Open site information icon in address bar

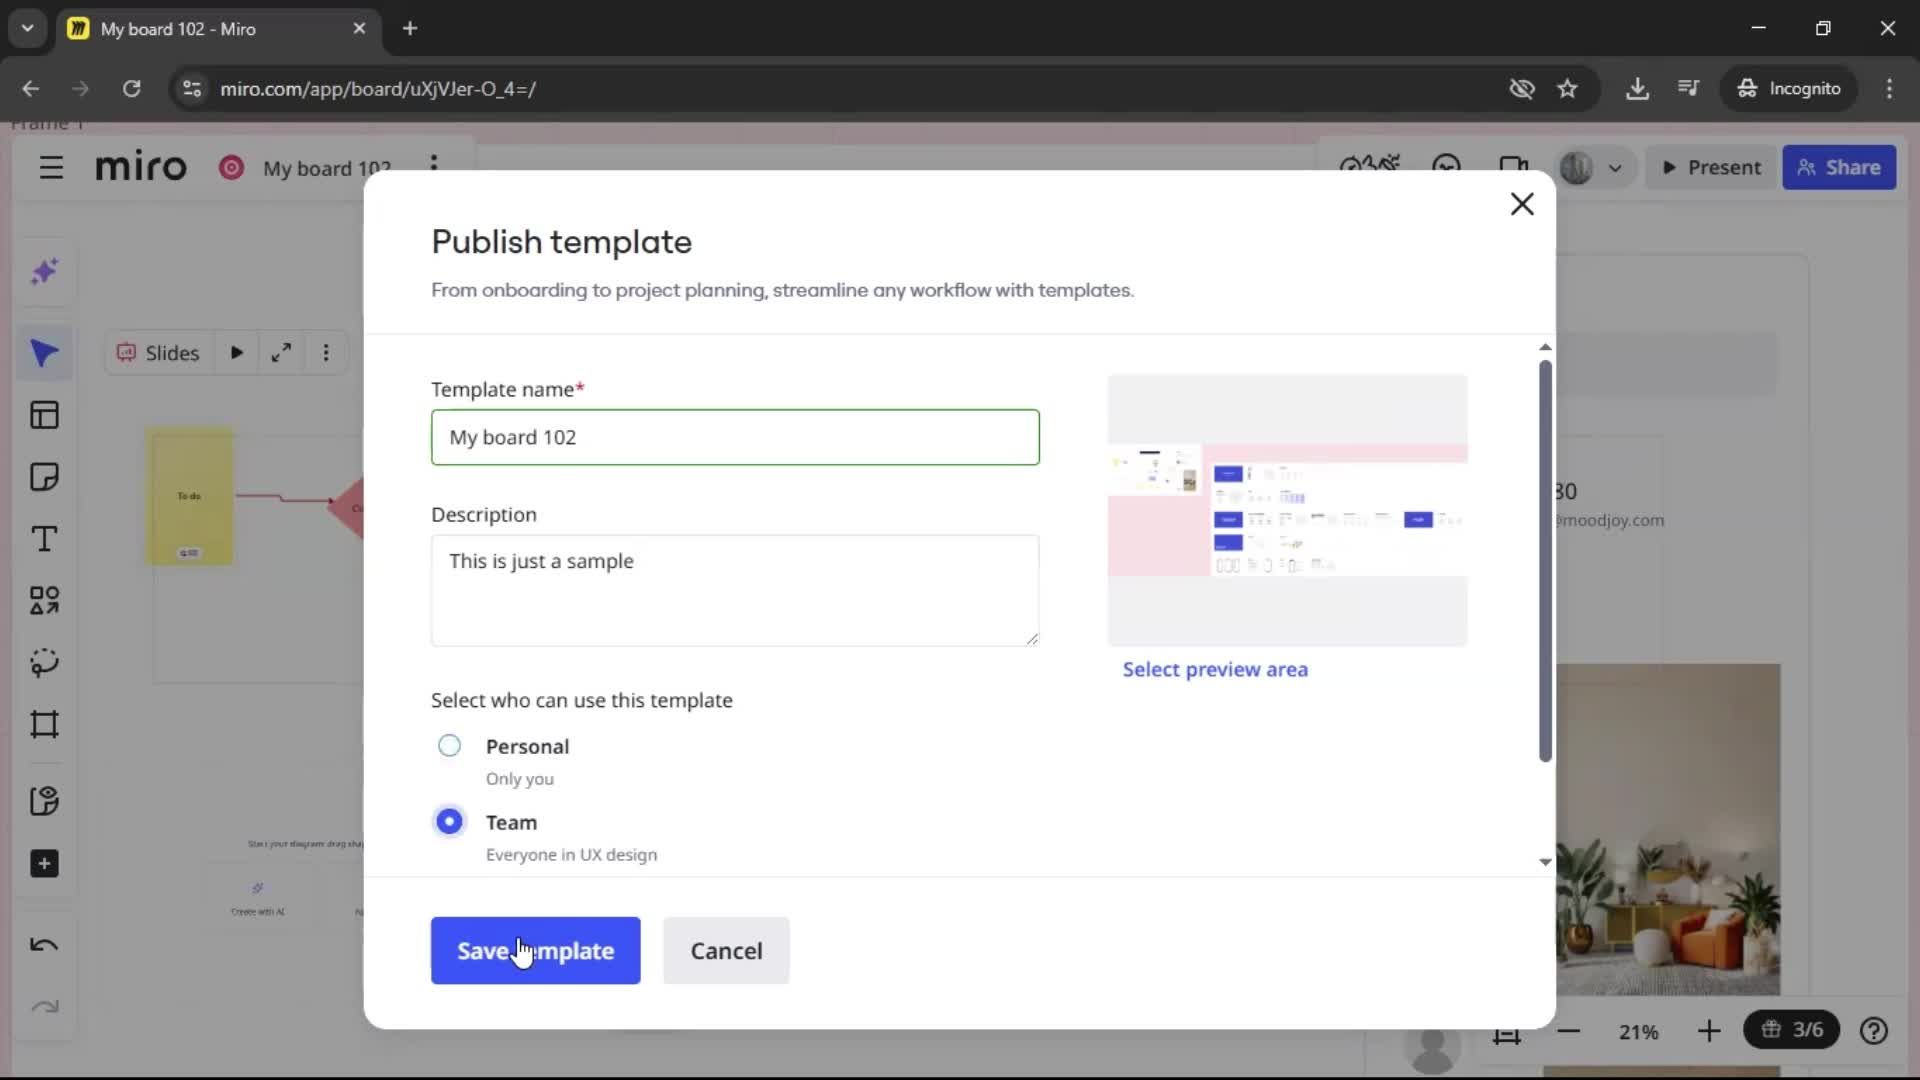(x=192, y=88)
